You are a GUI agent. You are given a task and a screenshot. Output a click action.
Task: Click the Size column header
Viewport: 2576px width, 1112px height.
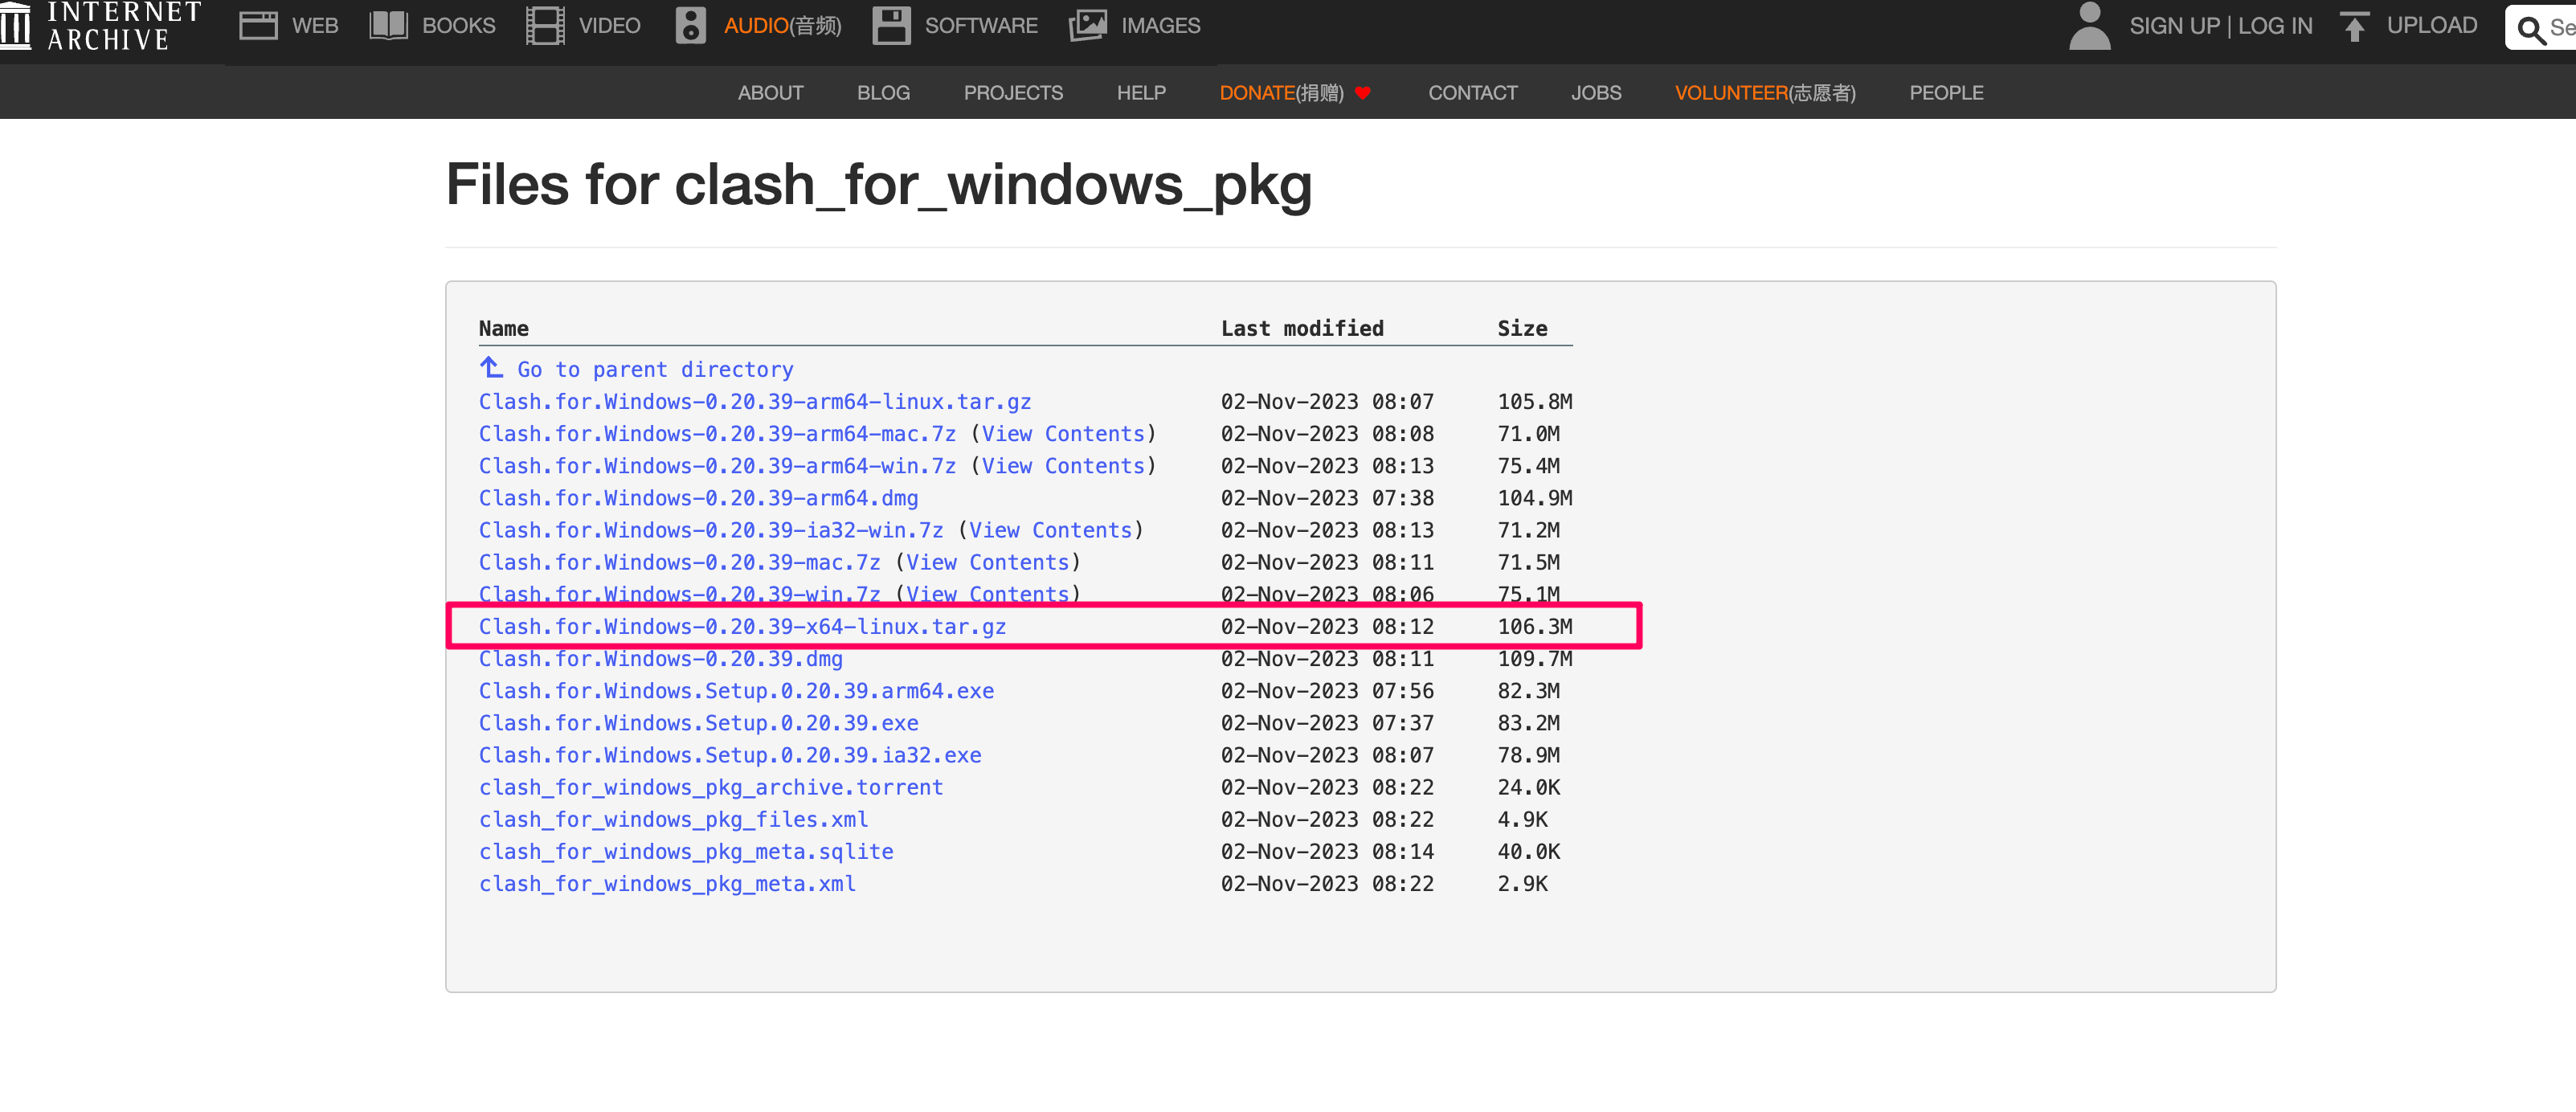pyautogui.click(x=1522, y=328)
